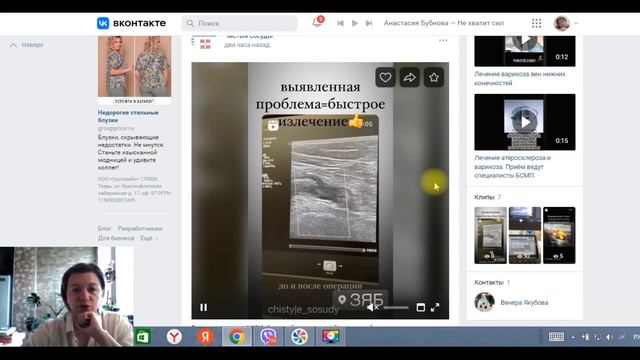Open the third clip thumbnail with 5 views
This screenshot has width=640, height=360.
tap(559, 235)
